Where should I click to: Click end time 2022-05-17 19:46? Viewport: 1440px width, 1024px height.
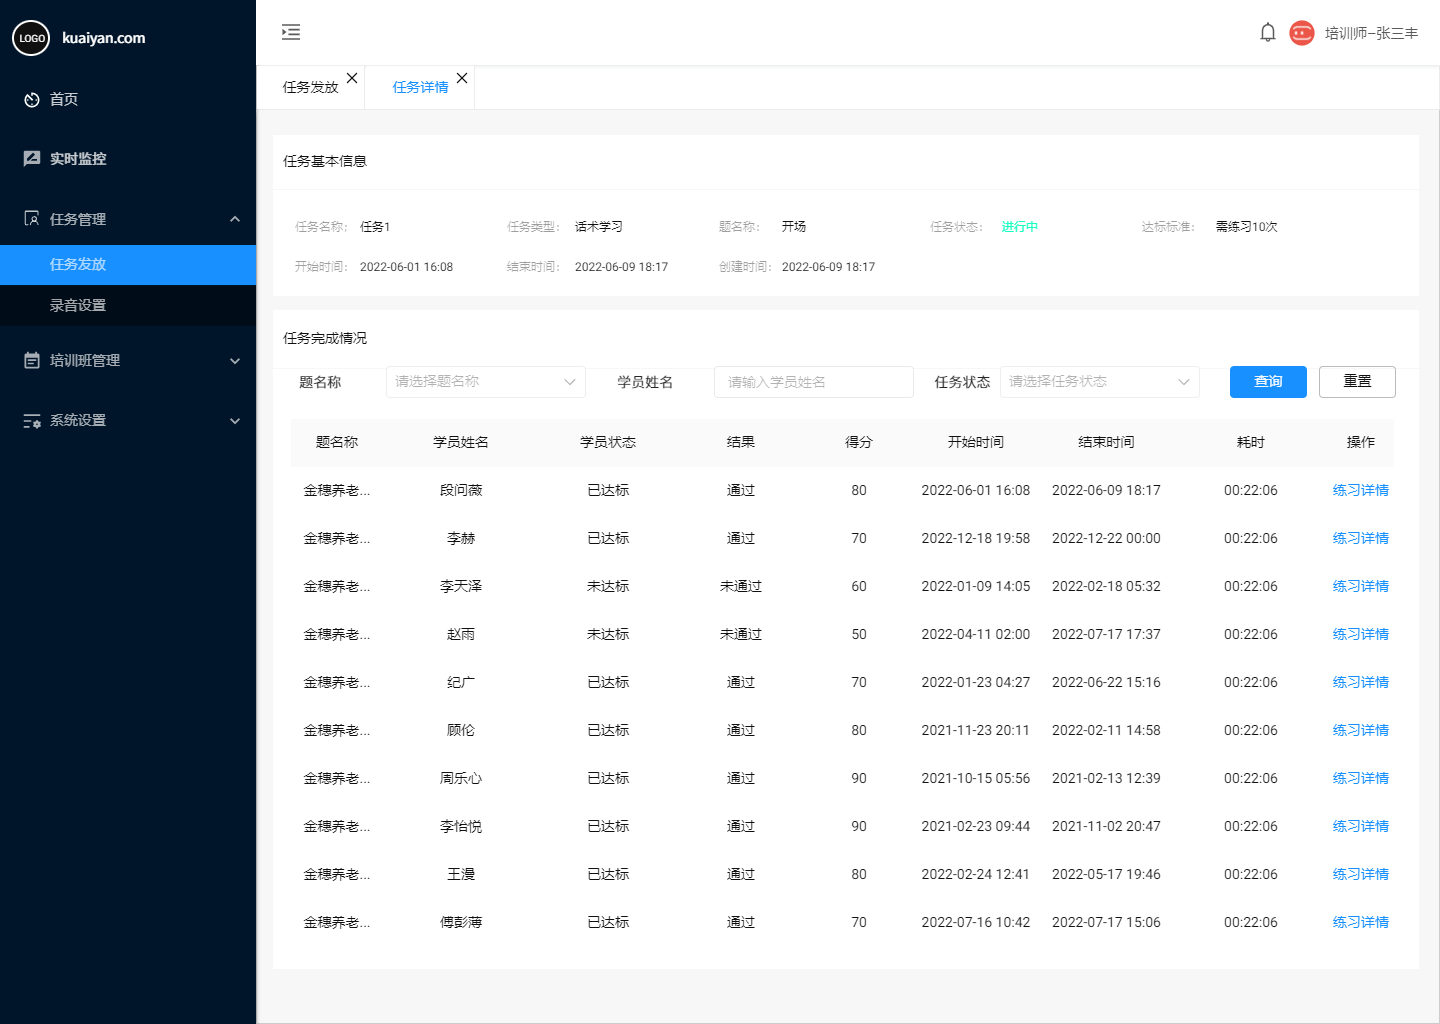1106,874
